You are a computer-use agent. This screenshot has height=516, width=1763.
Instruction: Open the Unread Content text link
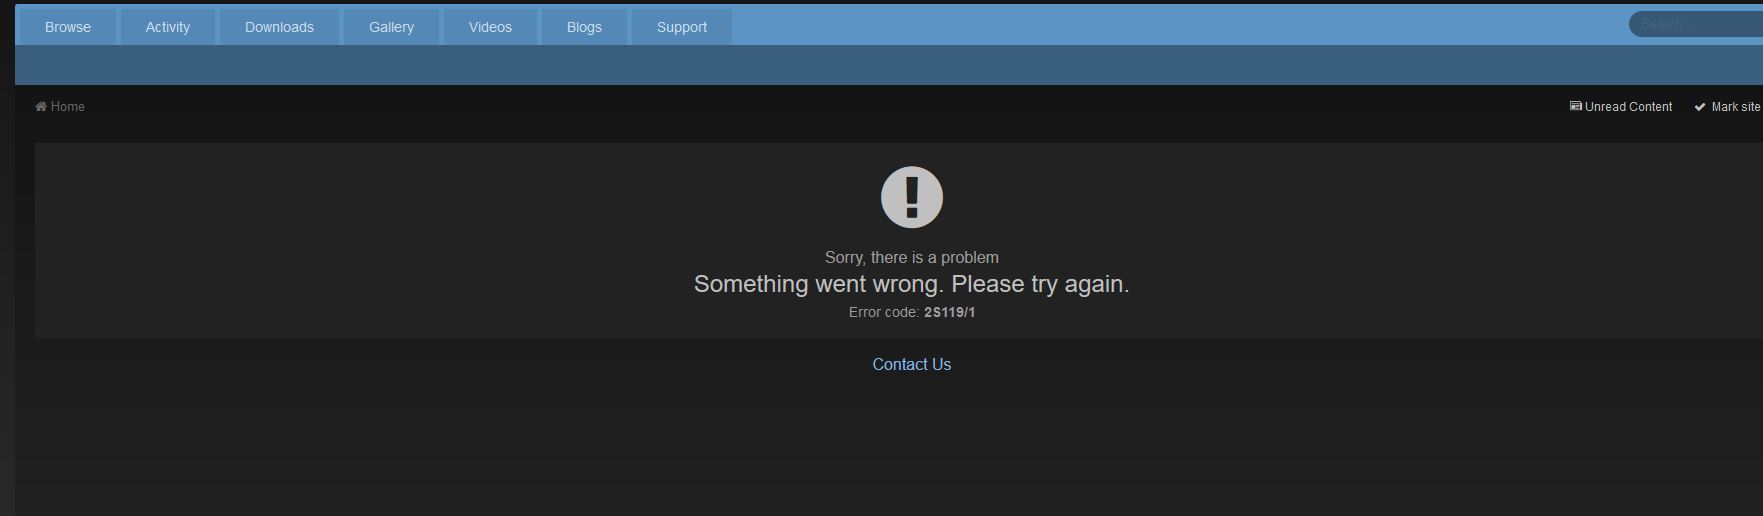coord(1628,107)
